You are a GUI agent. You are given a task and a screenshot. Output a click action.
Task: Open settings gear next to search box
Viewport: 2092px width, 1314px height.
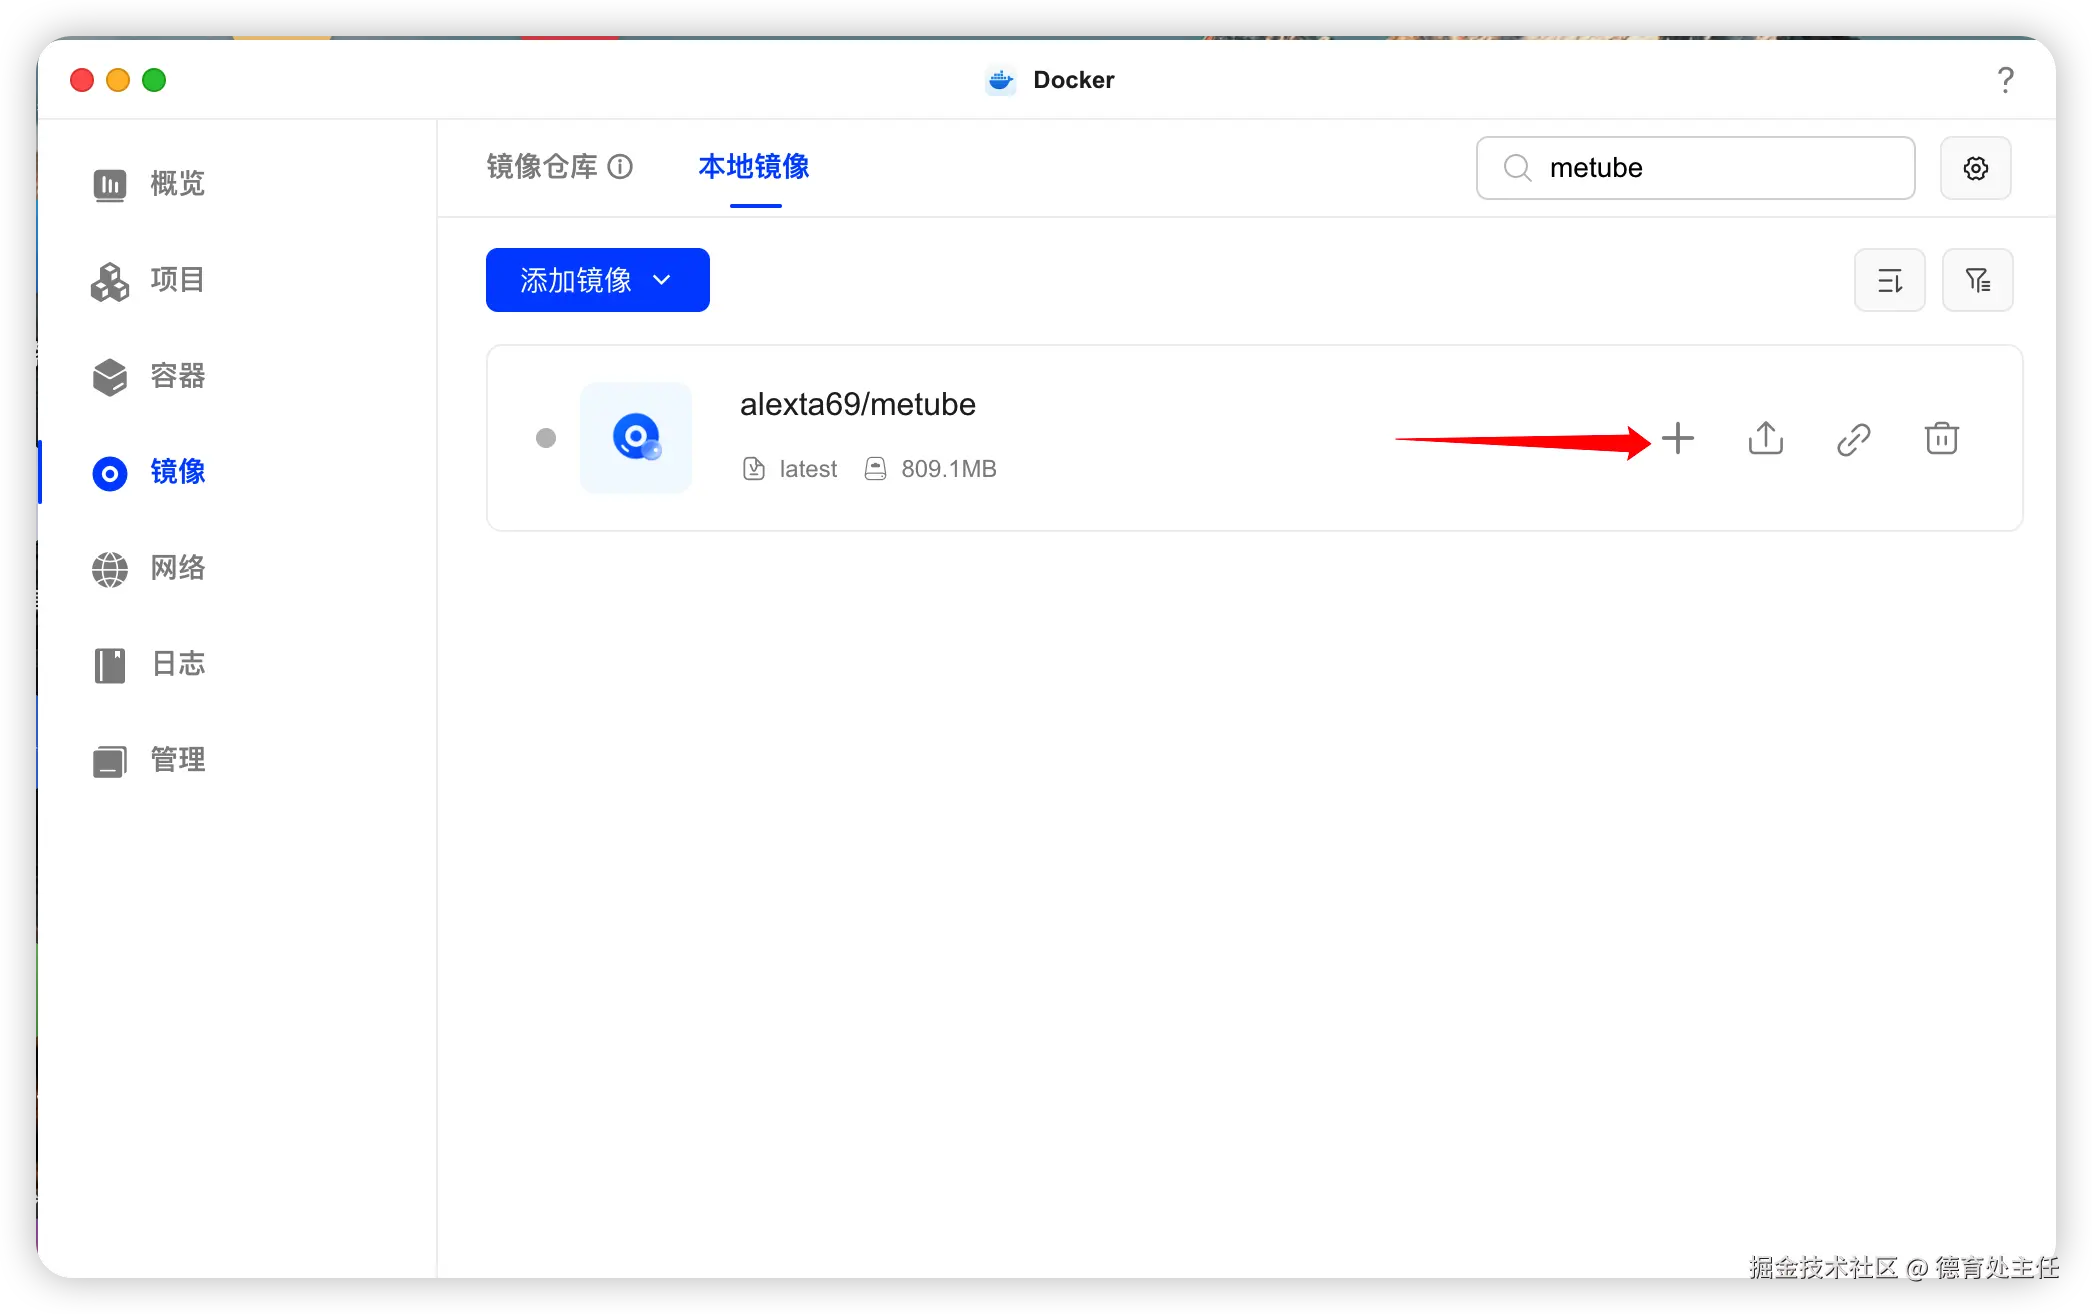(x=1975, y=168)
